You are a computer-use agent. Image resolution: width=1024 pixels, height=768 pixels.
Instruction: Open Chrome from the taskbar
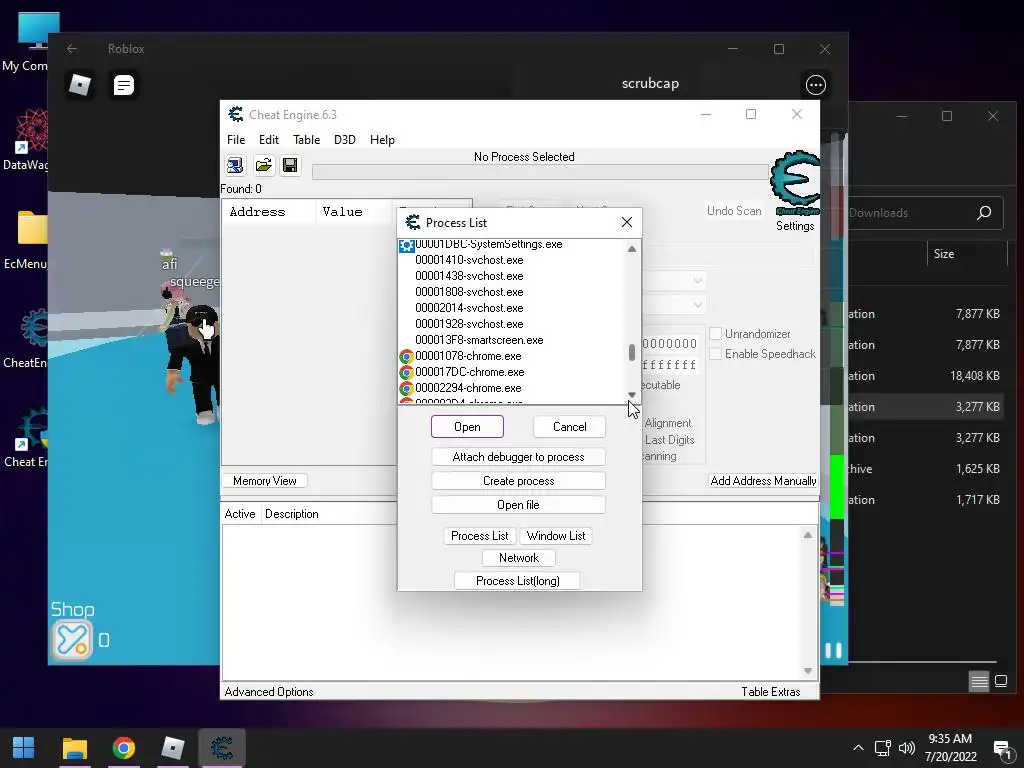(x=123, y=748)
